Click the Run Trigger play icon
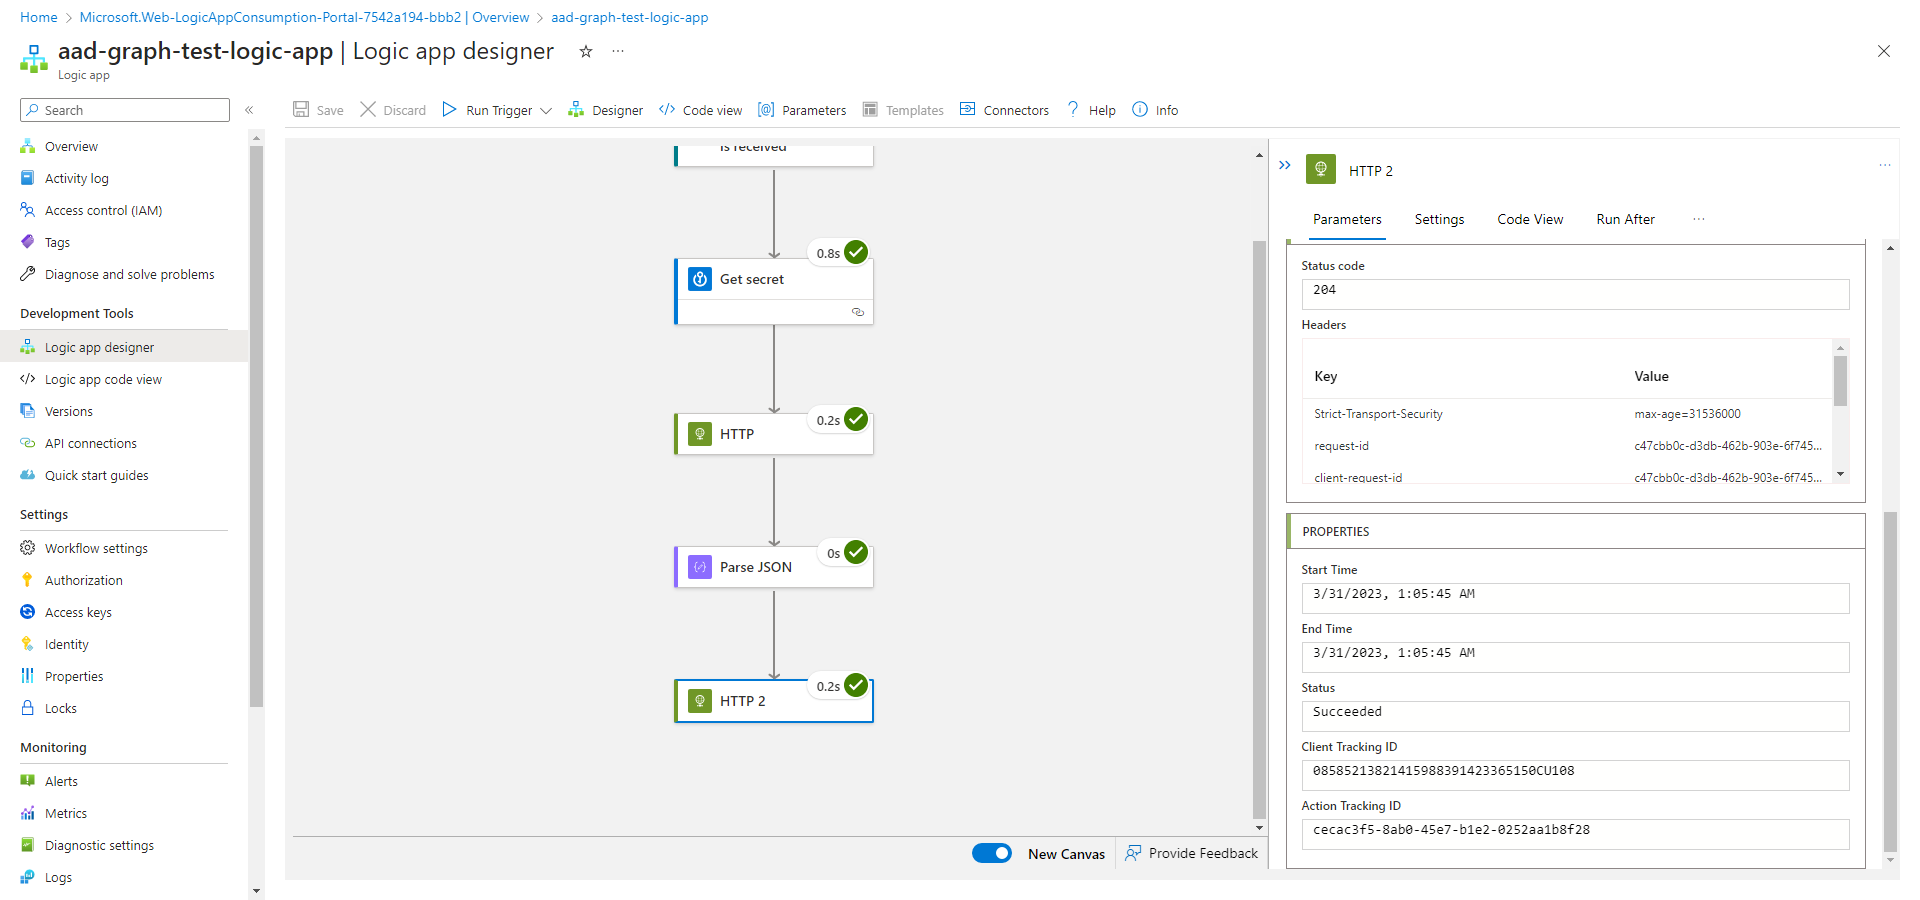Viewport: 1920px width, 900px height. [x=449, y=109]
